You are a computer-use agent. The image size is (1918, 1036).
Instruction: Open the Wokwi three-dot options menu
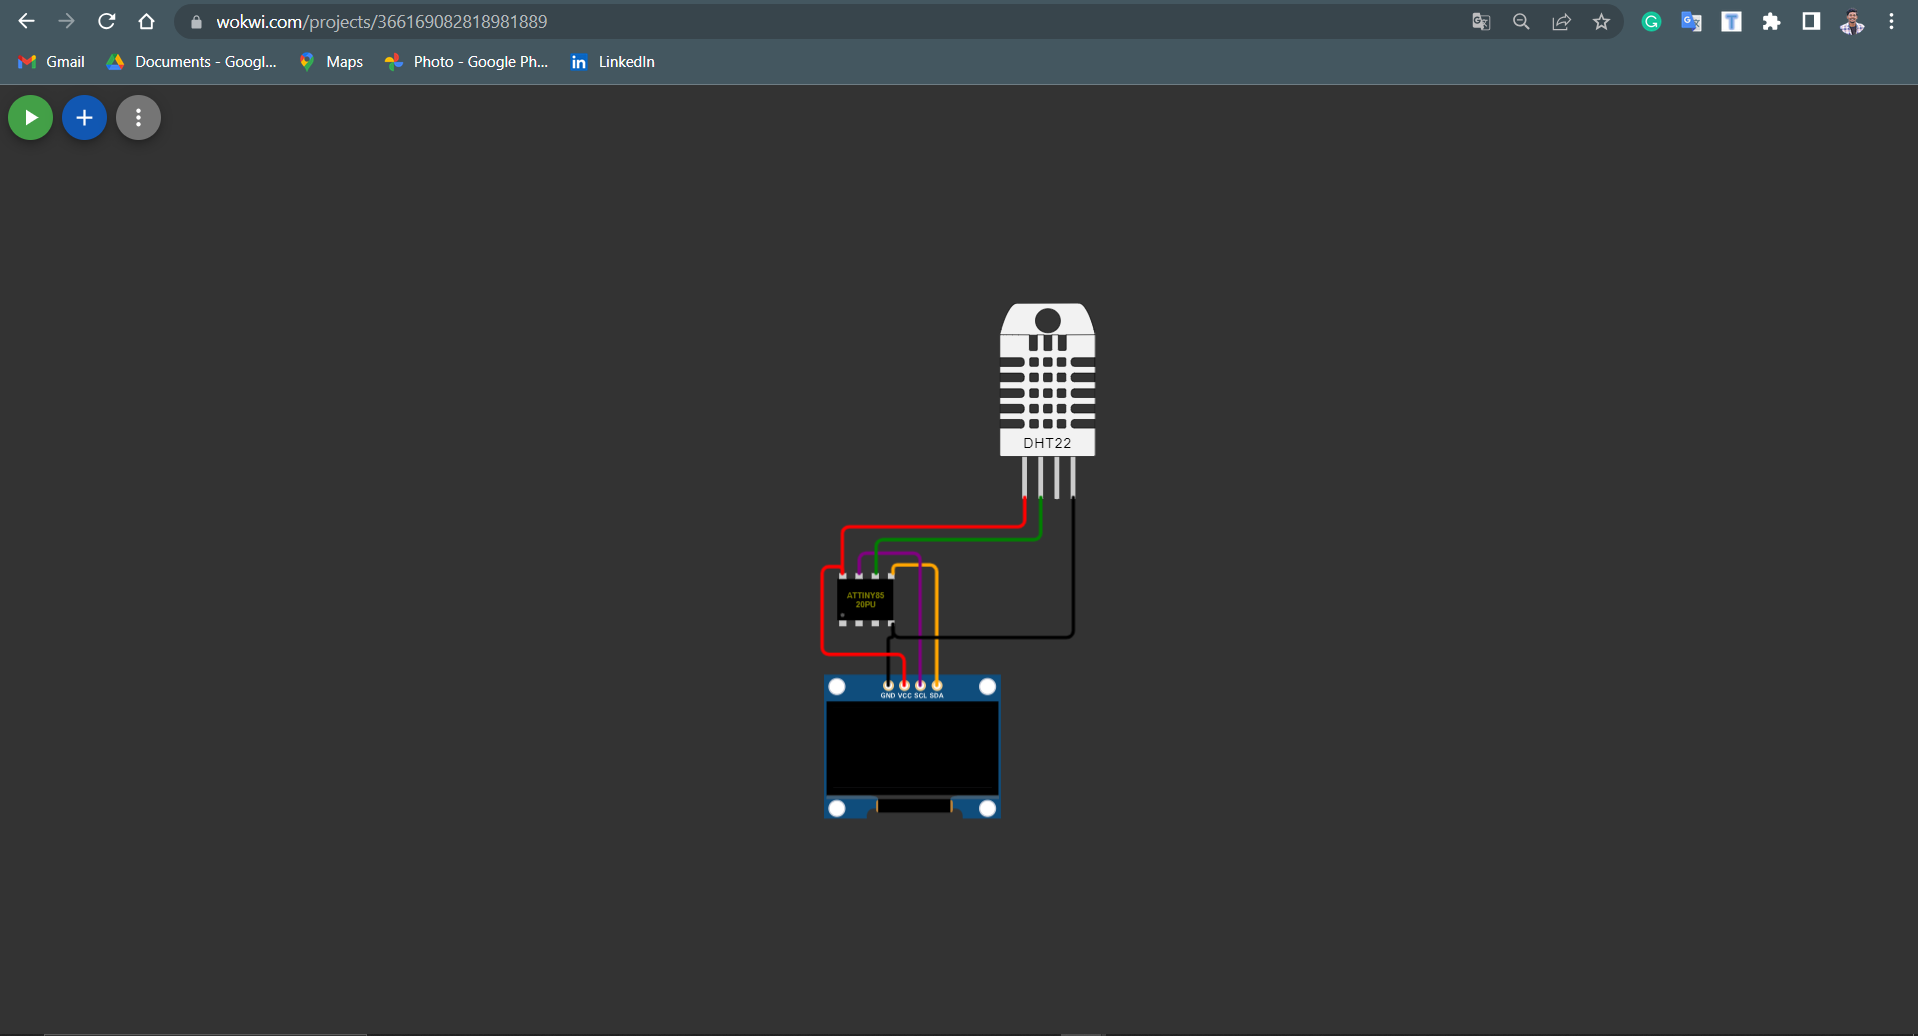137,117
